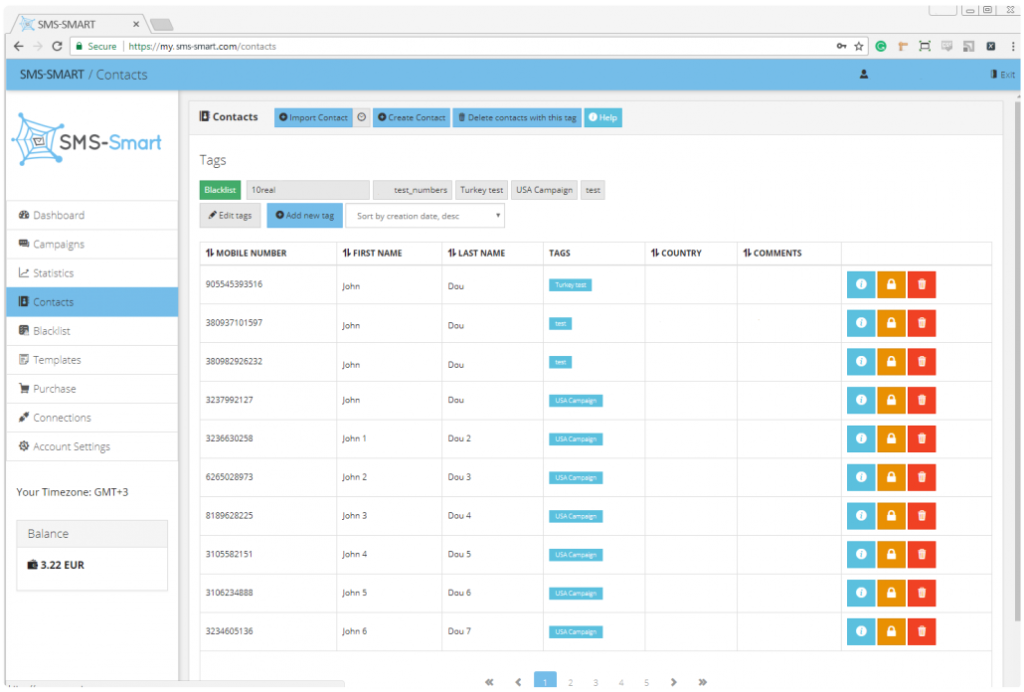The height and width of the screenshot is (692, 1024).
Task: Delete contact 3236630258
Action: (921, 439)
